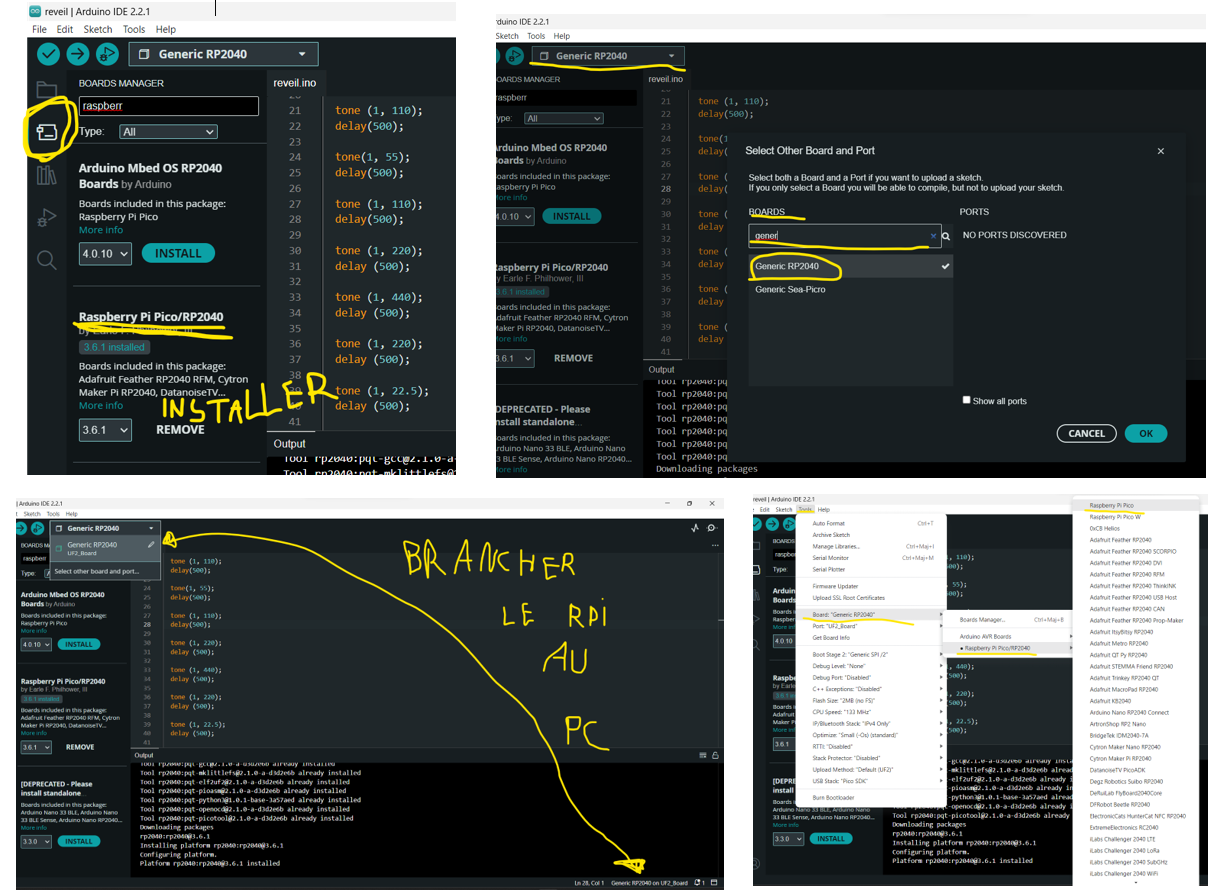
Task: Click the Verify checkmark button in top-left screenshot
Action: [x=48, y=54]
